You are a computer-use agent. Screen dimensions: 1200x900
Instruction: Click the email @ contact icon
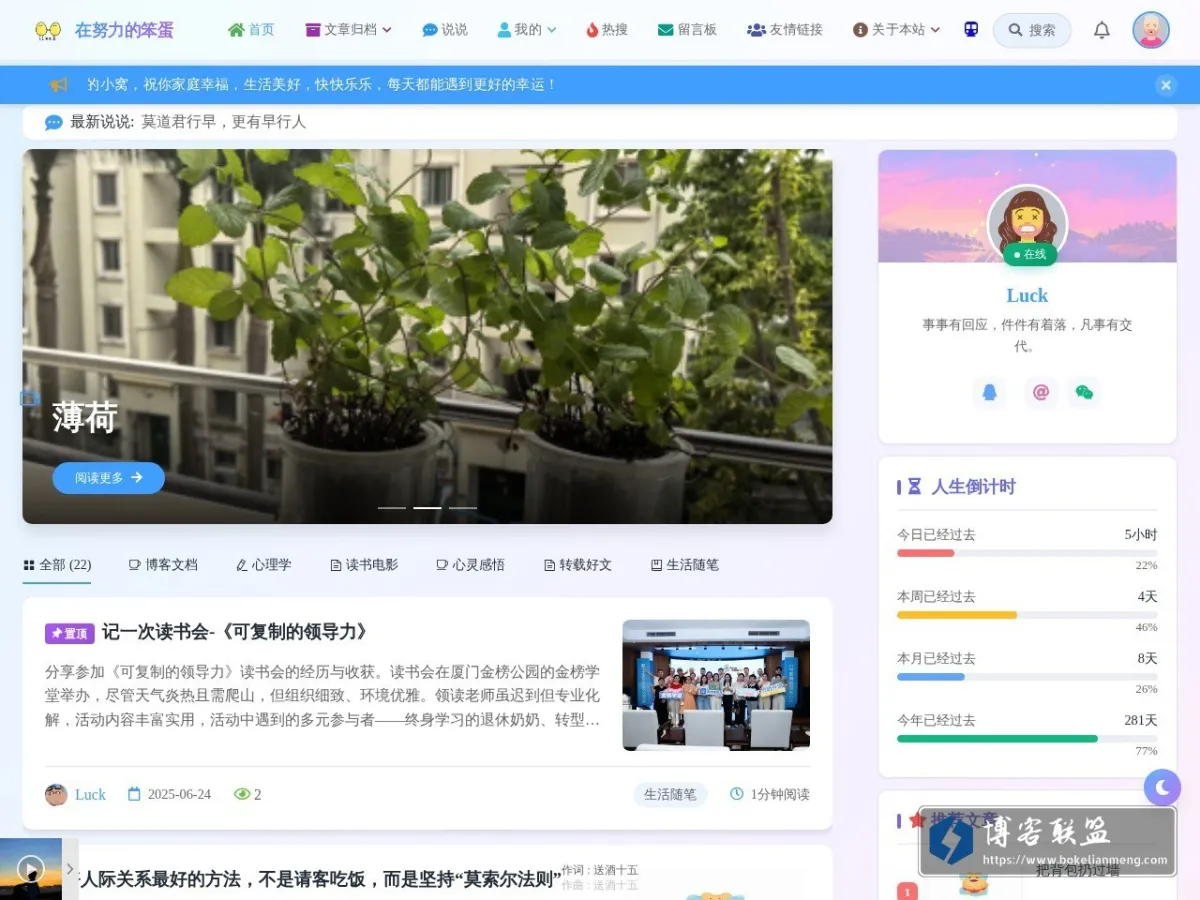tap(1041, 392)
